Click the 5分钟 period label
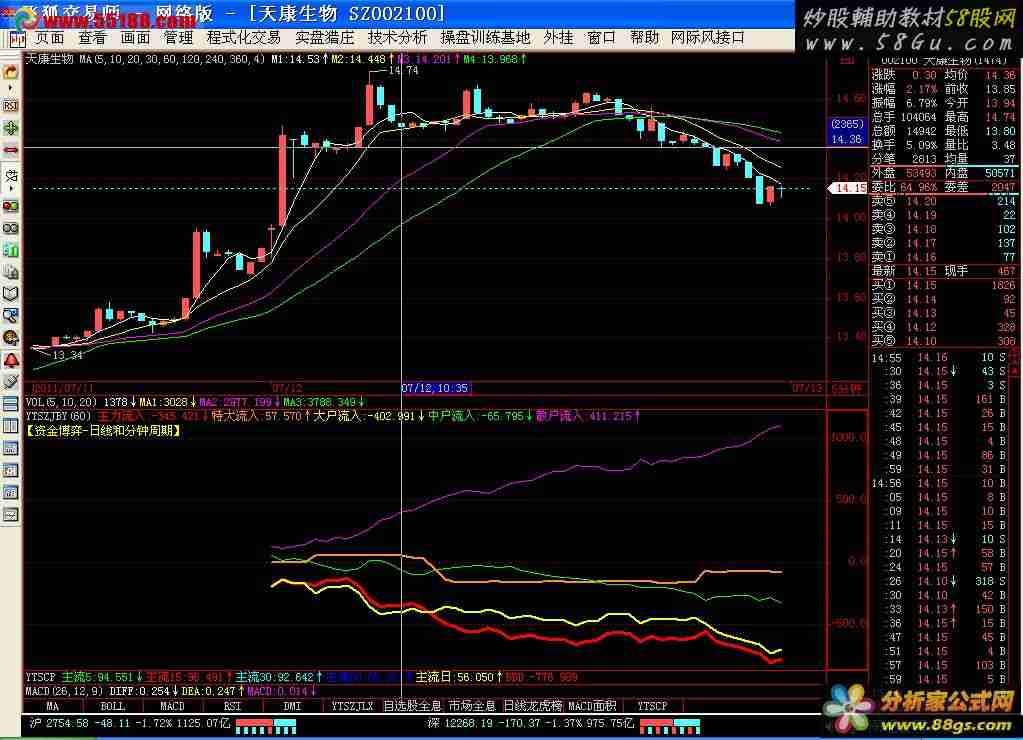Image resolution: width=1023 pixels, height=740 pixels. tap(847, 389)
